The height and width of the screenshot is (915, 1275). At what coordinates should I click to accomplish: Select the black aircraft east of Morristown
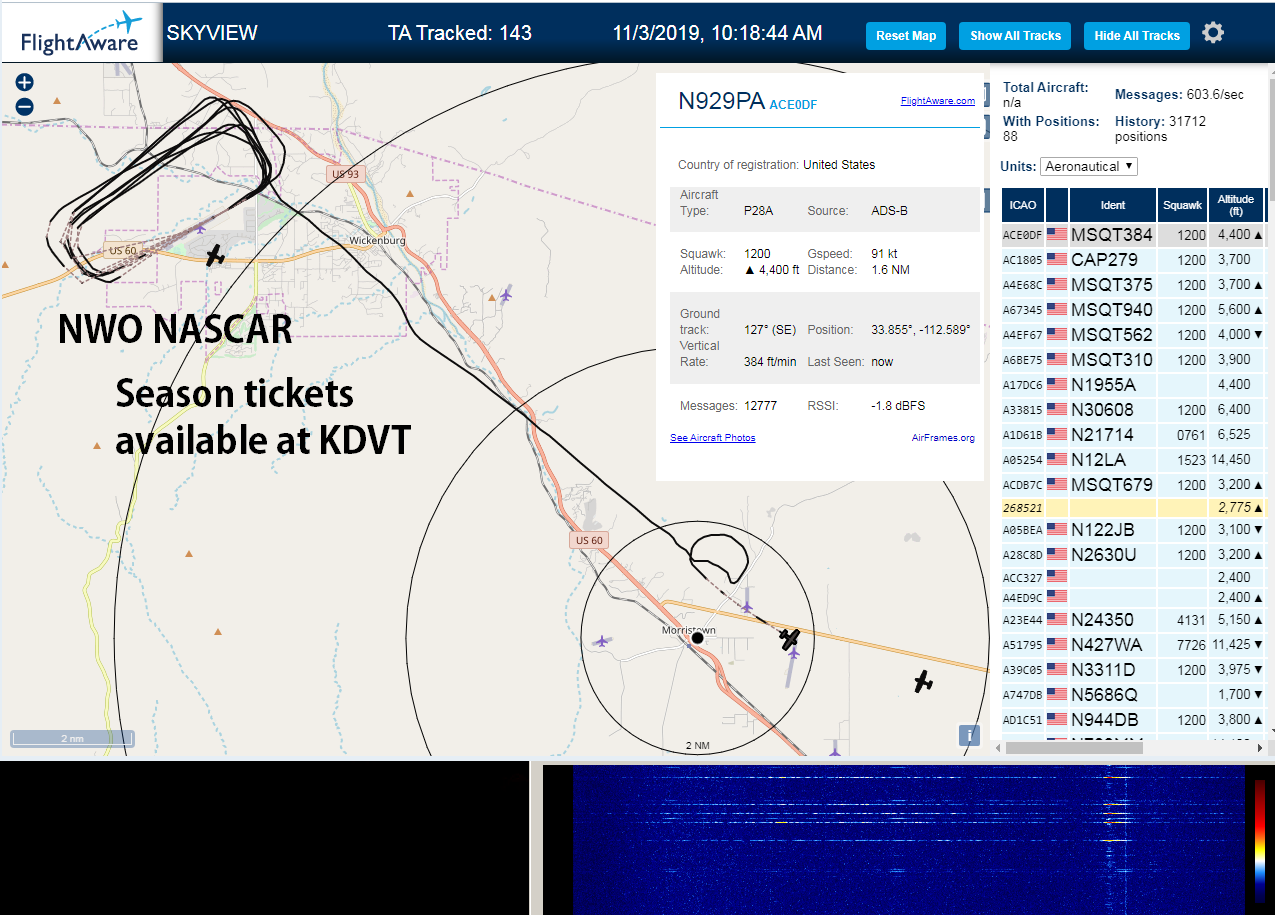923,682
